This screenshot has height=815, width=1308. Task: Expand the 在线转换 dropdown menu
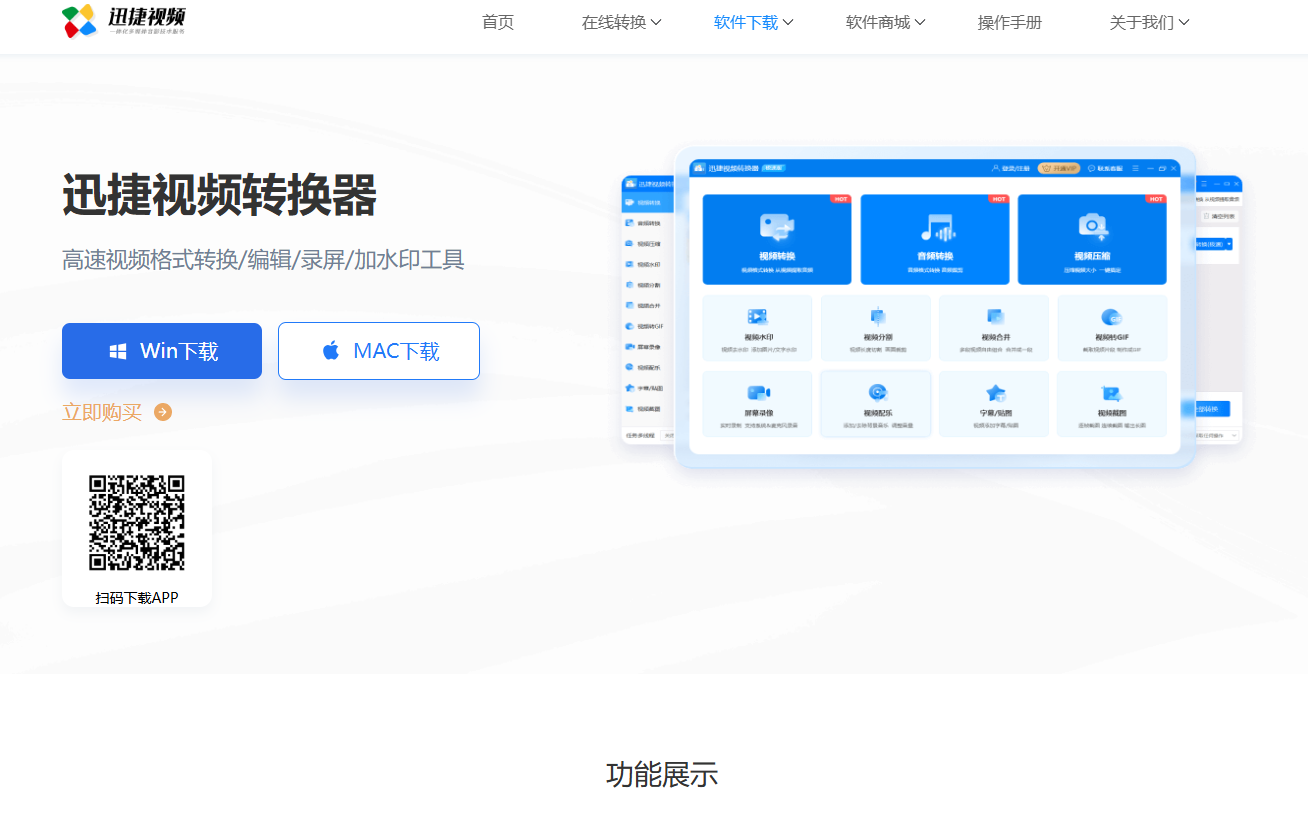point(621,22)
